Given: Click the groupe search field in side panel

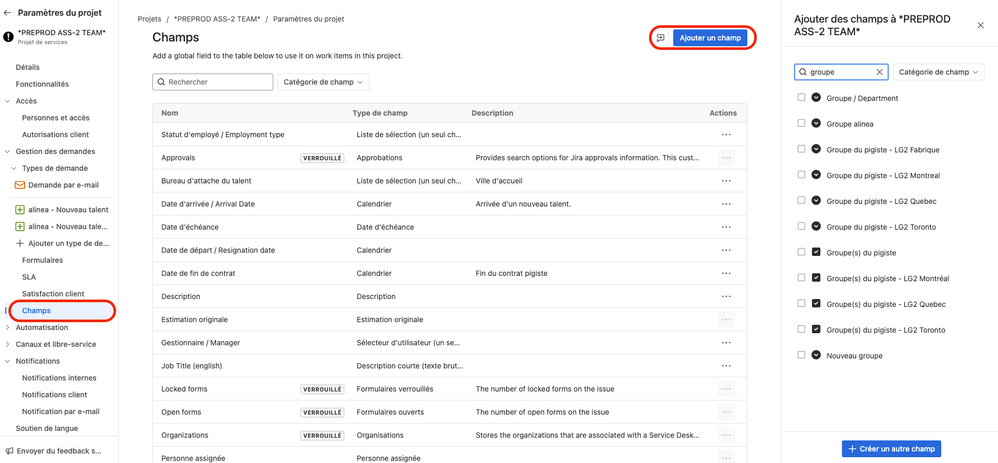Looking at the screenshot, I should pyautogui.click(x=841, y=73).
